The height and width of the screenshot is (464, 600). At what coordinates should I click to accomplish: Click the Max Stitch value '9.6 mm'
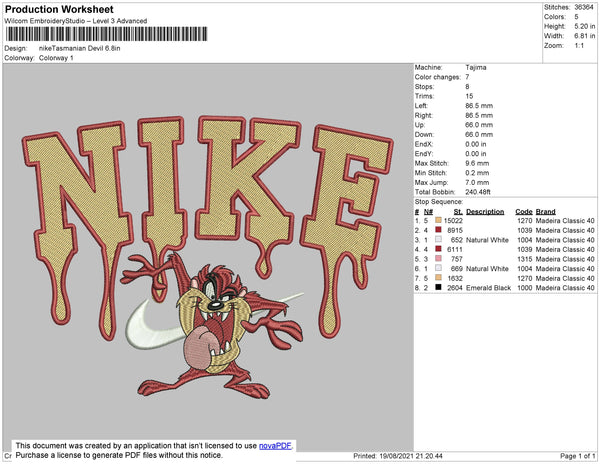point(477,163)
